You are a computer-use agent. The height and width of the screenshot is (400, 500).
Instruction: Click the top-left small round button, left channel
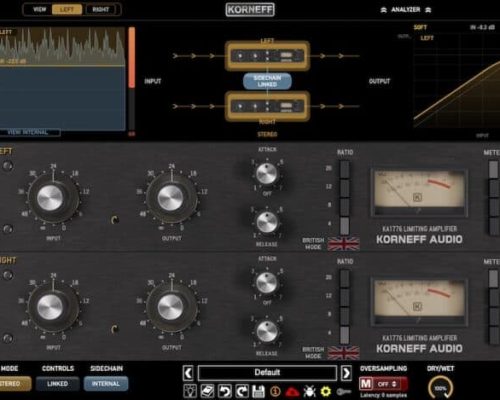(7, 166)
